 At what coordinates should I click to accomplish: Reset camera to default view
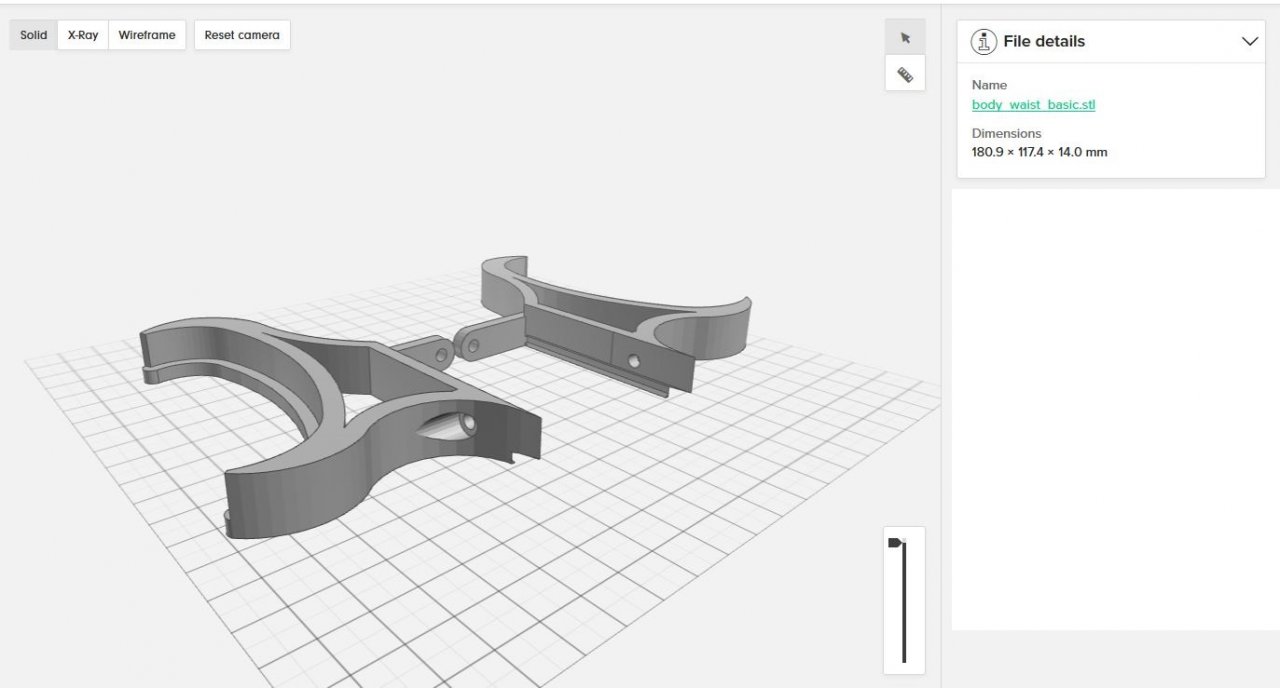(x=242, y=35)
